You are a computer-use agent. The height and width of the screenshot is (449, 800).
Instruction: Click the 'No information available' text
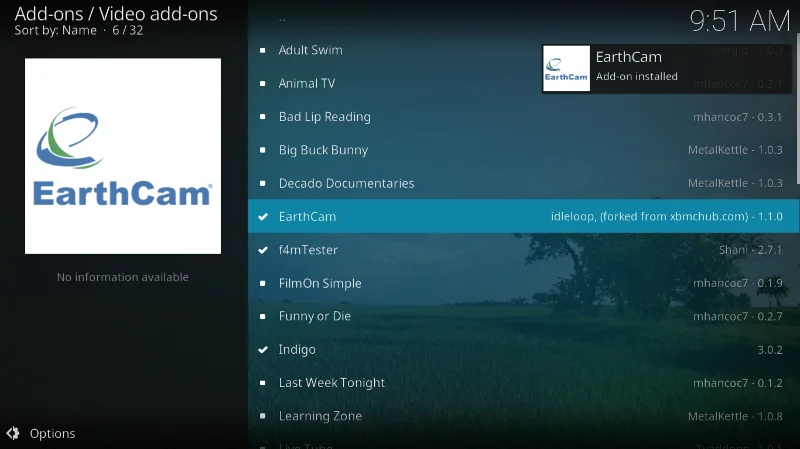coord(122,277)
